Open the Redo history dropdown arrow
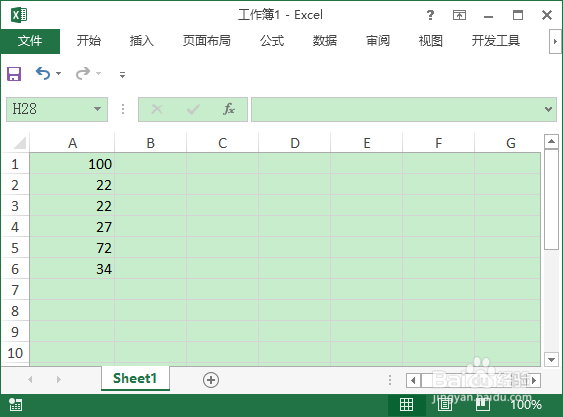The width and height of the screenshot is (563, 417). (98, 74)
